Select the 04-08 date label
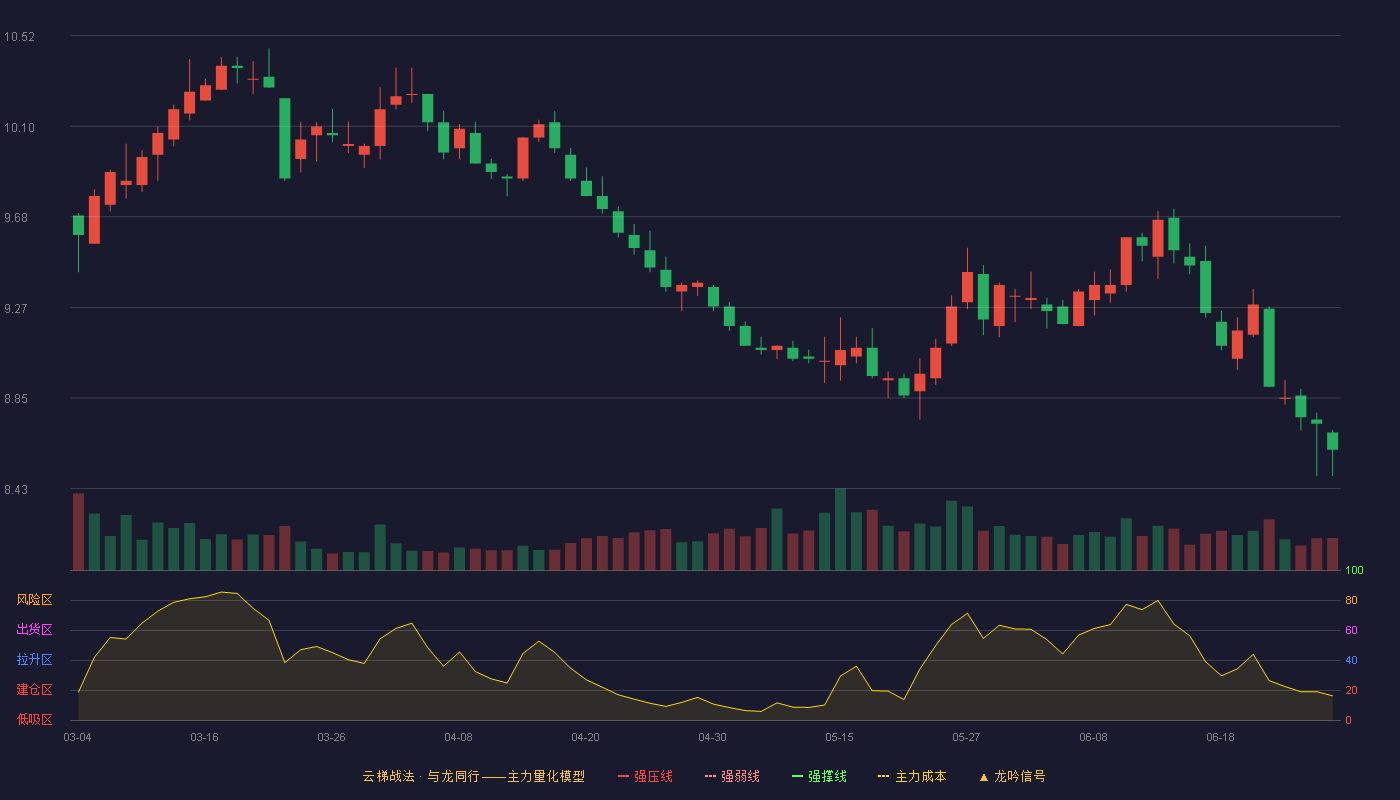This screenshot has height=800, width=1400. tap(458, 737)
